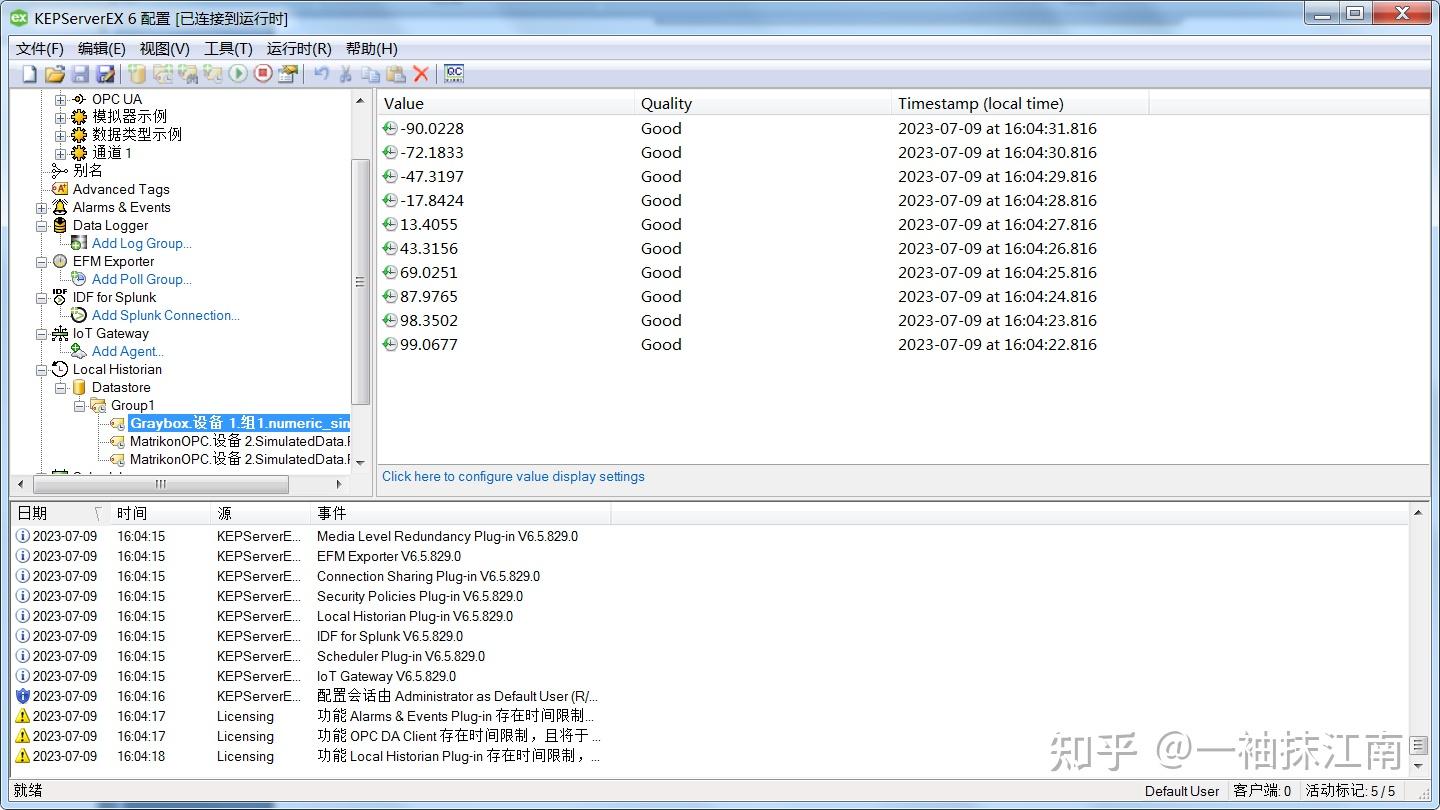Click the red disconnect runtime toolbar icon

click(263, 74)
